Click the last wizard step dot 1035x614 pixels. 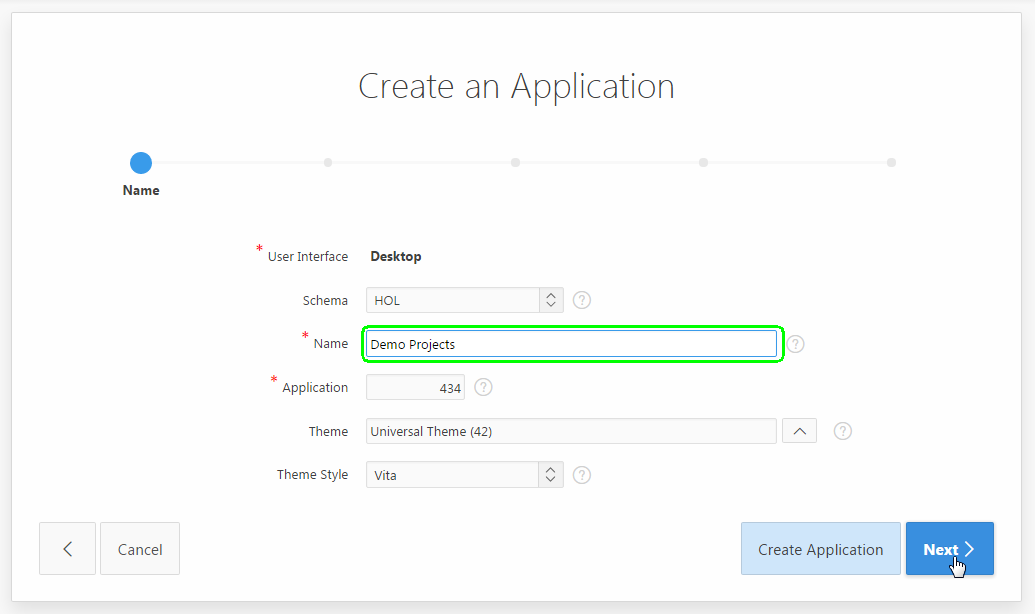click(891, 162)
